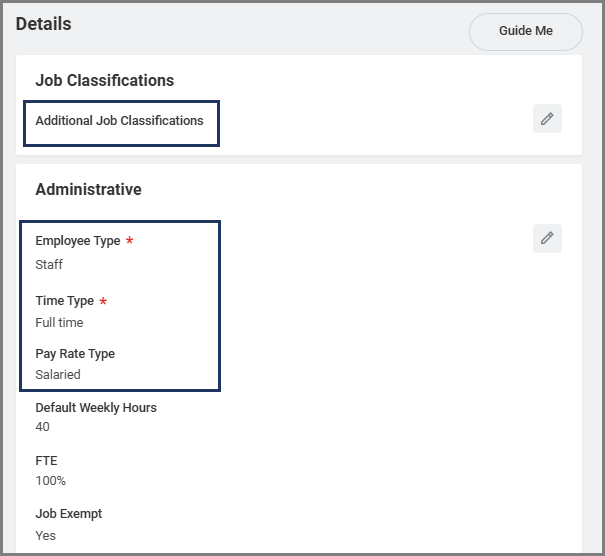Click the Details heading
The image size is (605, 556).
[x=43, y=24]
